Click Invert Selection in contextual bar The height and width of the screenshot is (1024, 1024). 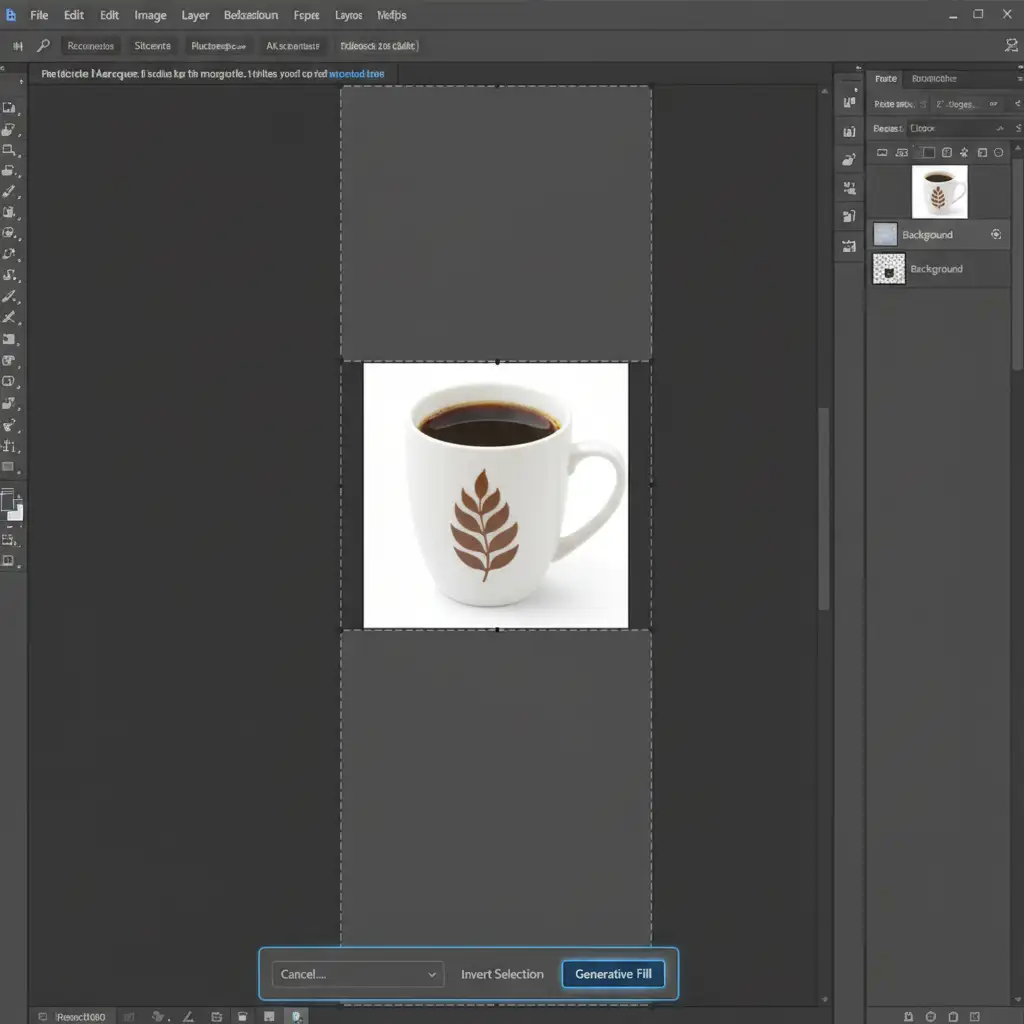coord(502,974)
